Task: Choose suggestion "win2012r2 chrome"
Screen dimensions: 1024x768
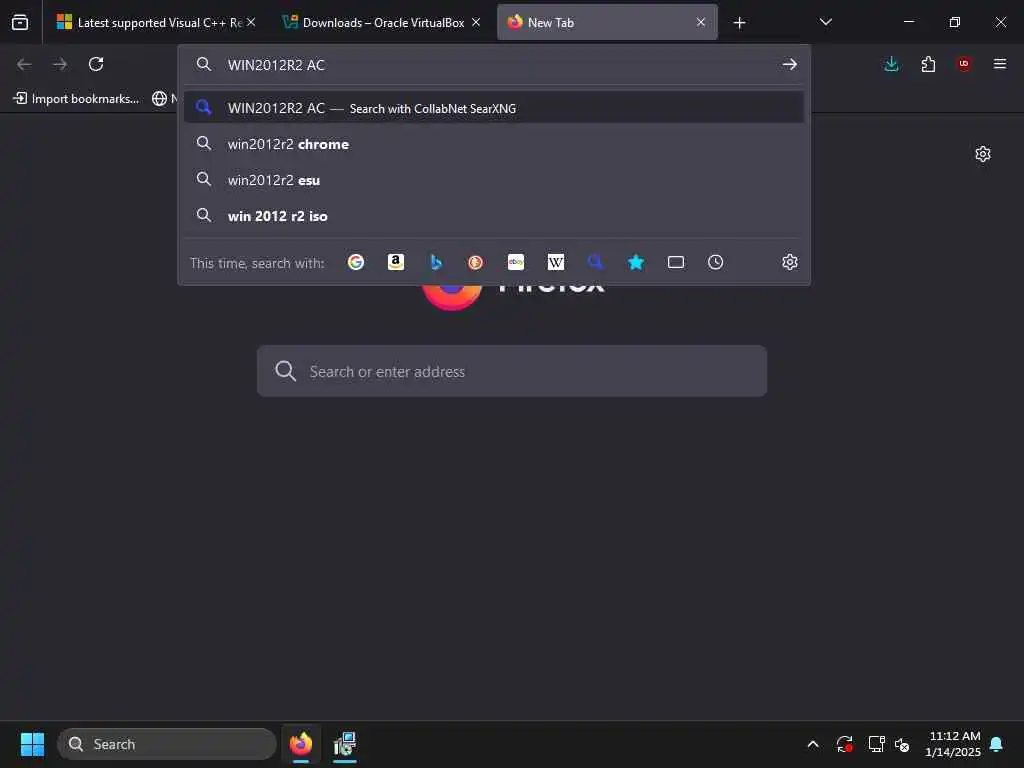Action: pyautogui.click(x=494, y=144)
